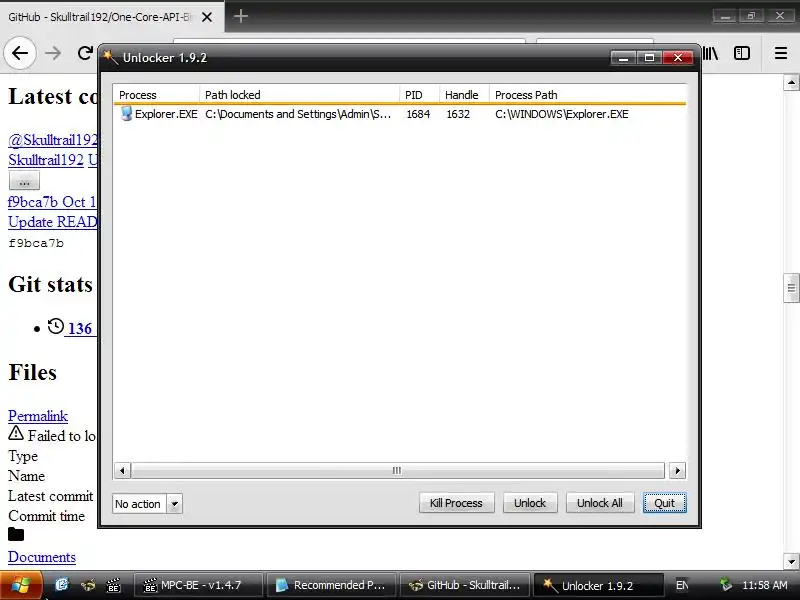Click the Update README commit link
The width and height of the screenshot is (800, 600).
pos(53,222)
